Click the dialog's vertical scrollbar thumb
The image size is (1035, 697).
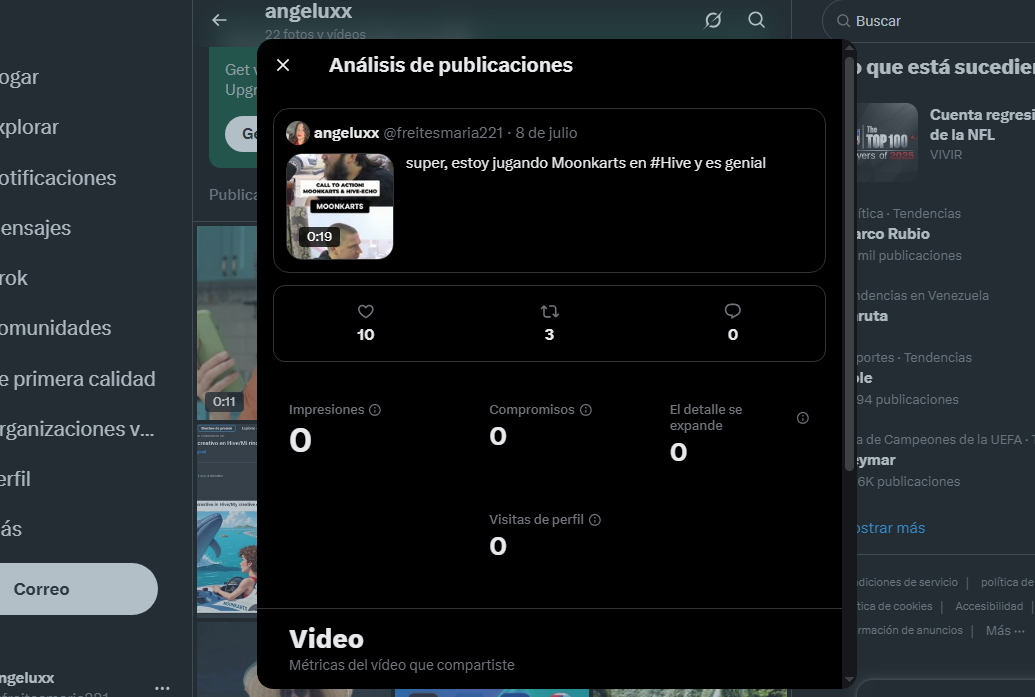(x=849, y=264)
